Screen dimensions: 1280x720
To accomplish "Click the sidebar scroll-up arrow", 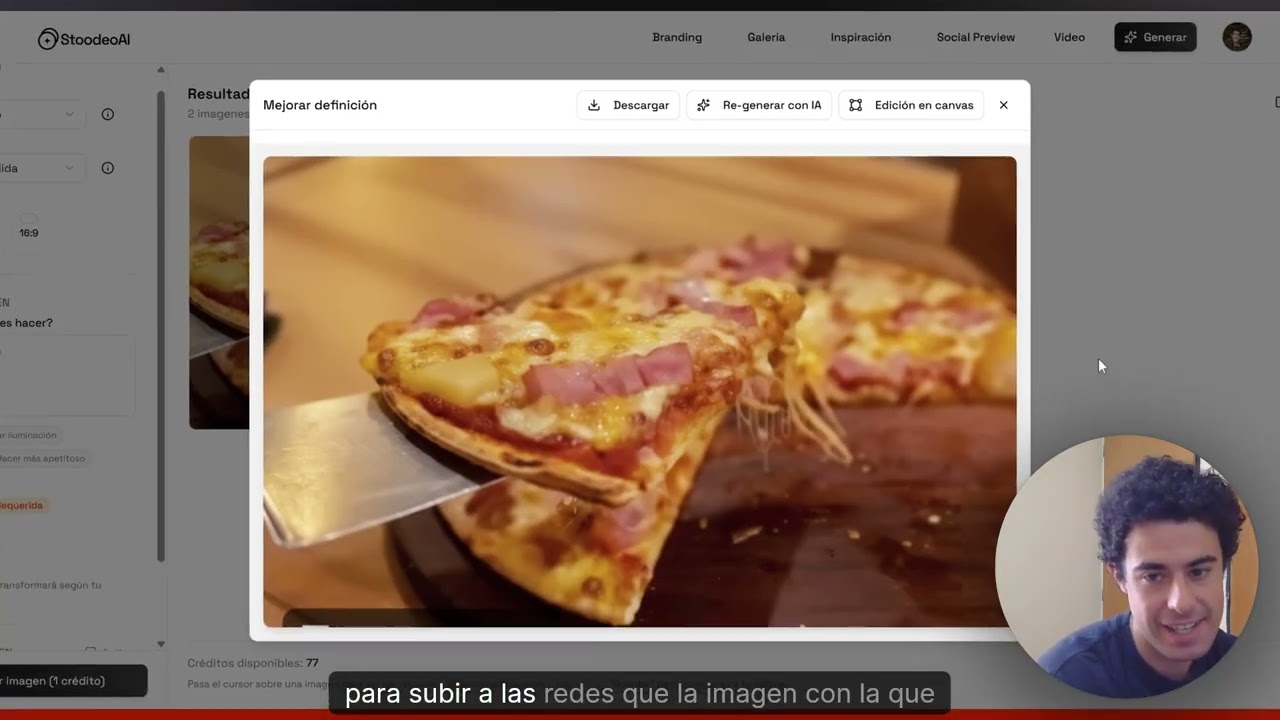I will click(x=161, y=70).
